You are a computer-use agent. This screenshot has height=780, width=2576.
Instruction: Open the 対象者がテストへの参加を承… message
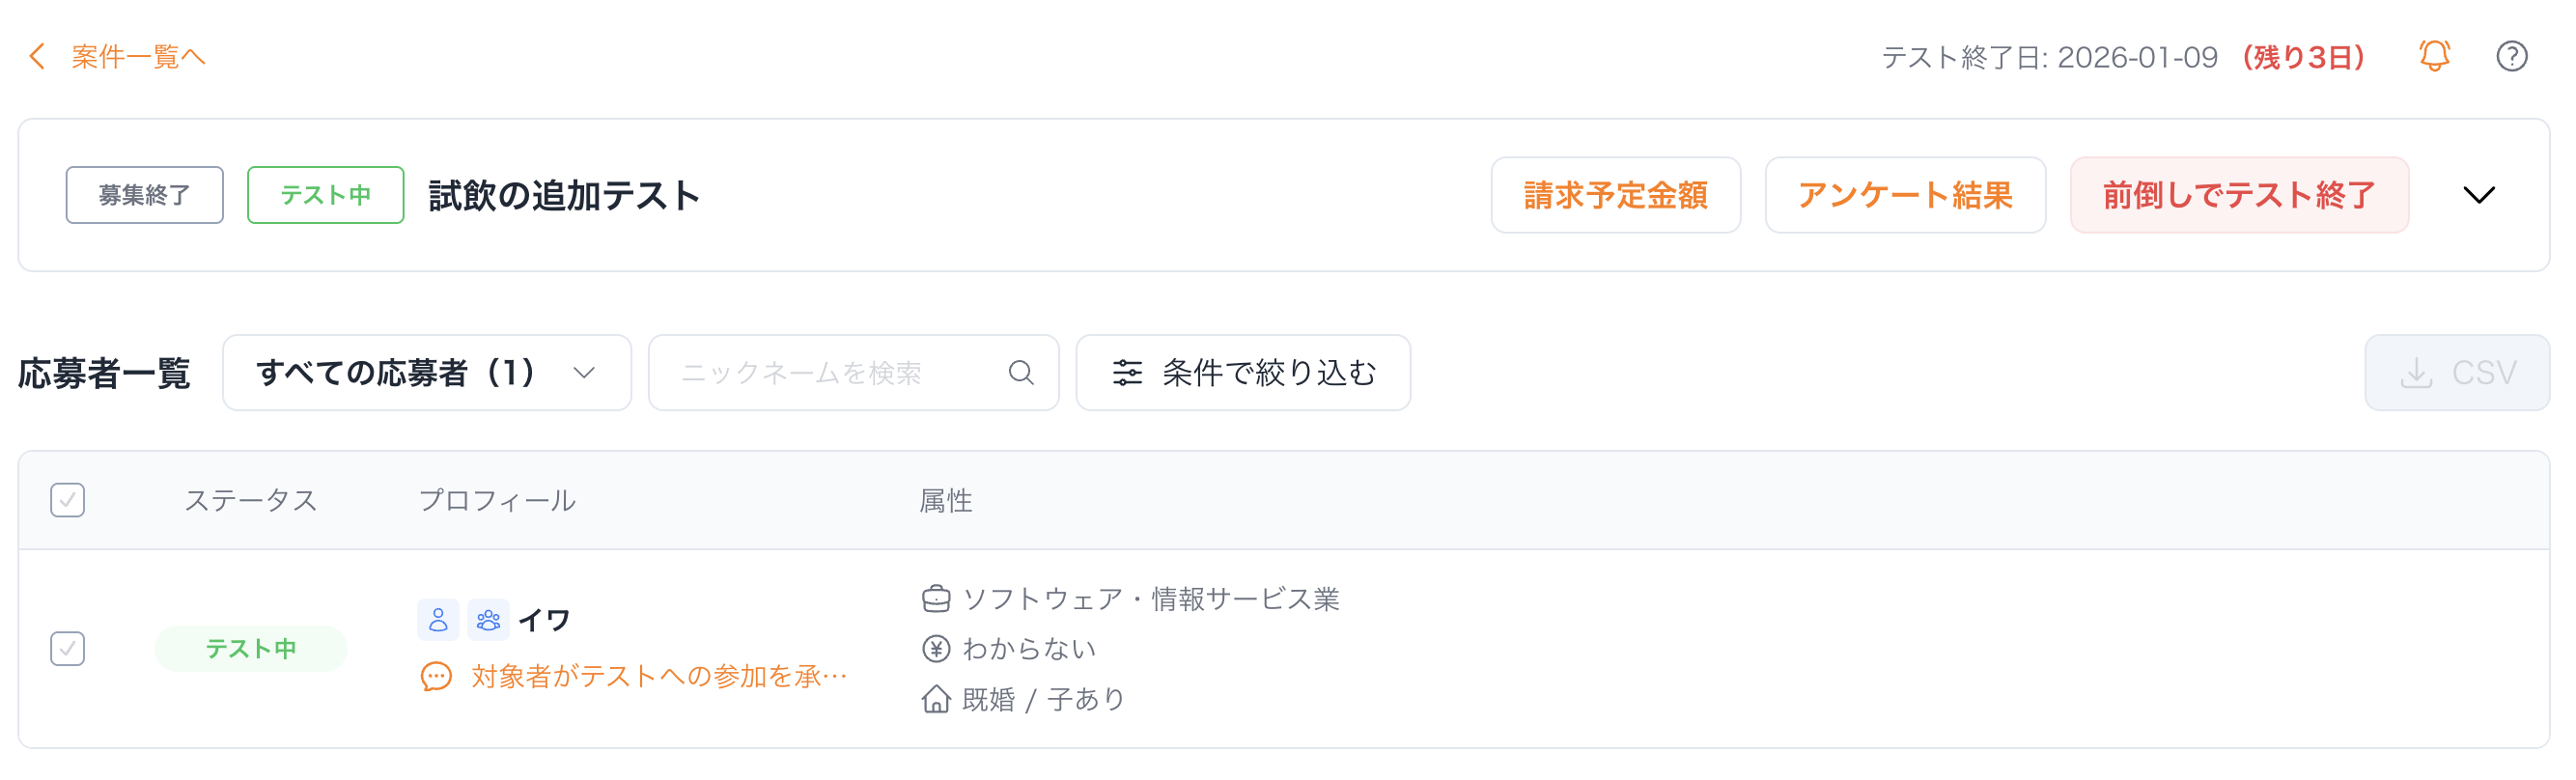pyautogui.click(x=659, y=677)
